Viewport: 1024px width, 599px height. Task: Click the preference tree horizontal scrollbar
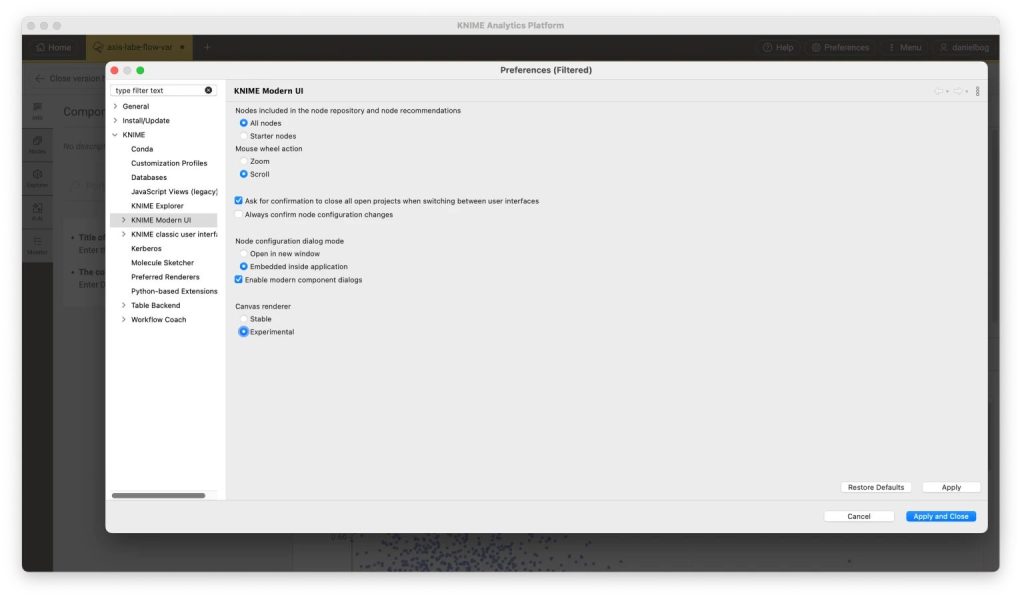coord(158,496)
